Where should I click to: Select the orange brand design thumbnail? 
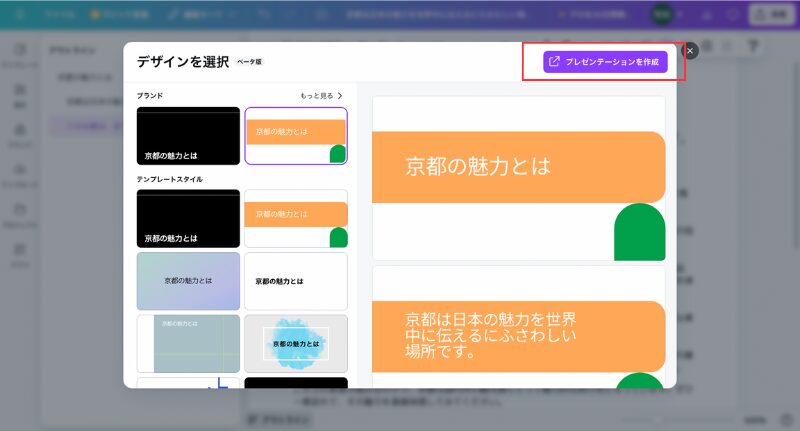point(296,136)
